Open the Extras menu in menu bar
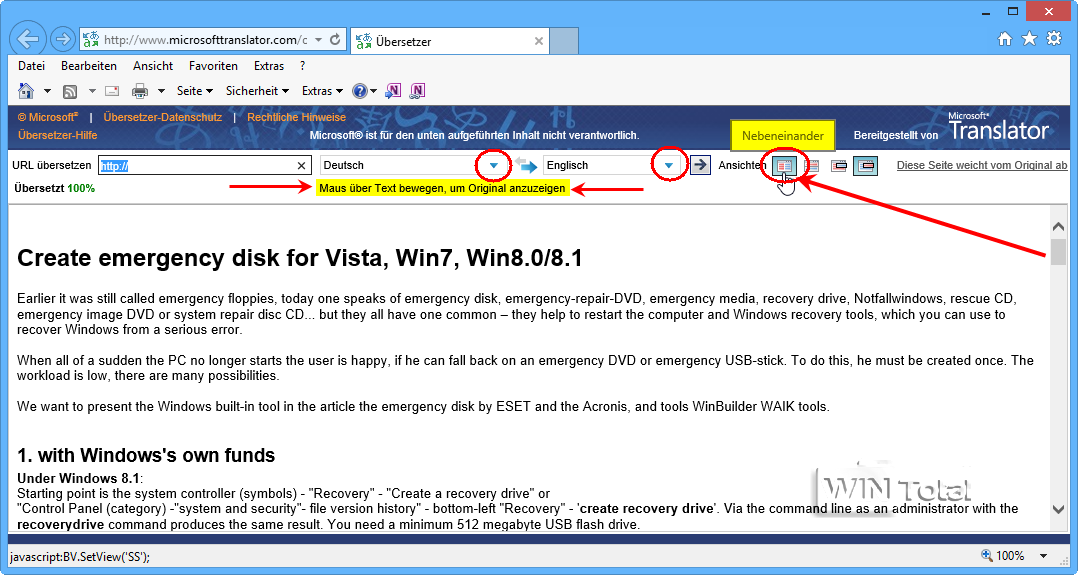The width and height of the screenshot is (1078, 575). pyautogui.click(x=269, y=66)
